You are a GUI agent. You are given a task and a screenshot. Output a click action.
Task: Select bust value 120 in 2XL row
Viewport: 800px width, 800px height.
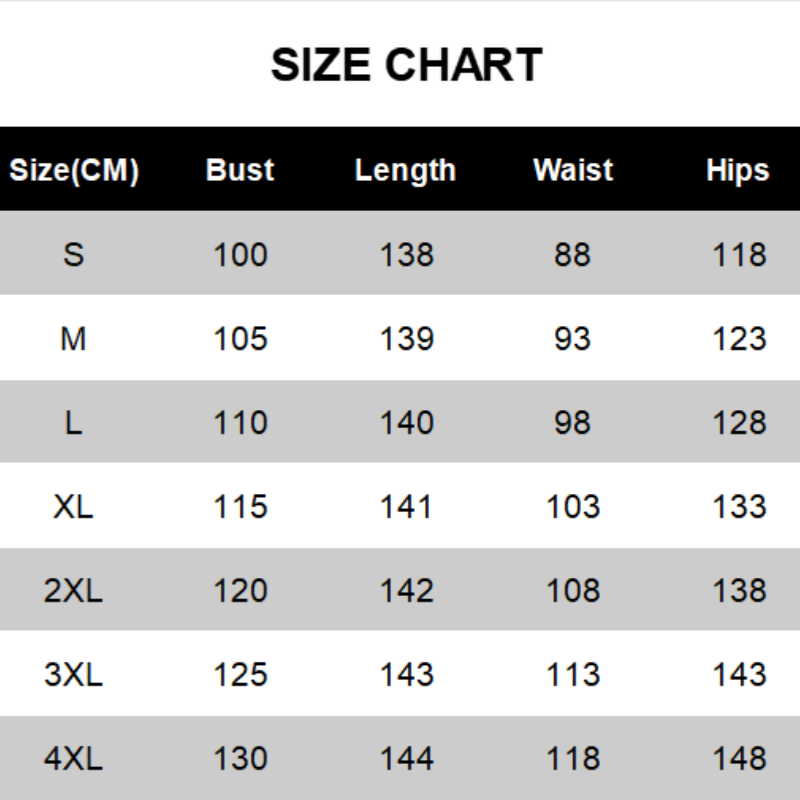[240, 591]
